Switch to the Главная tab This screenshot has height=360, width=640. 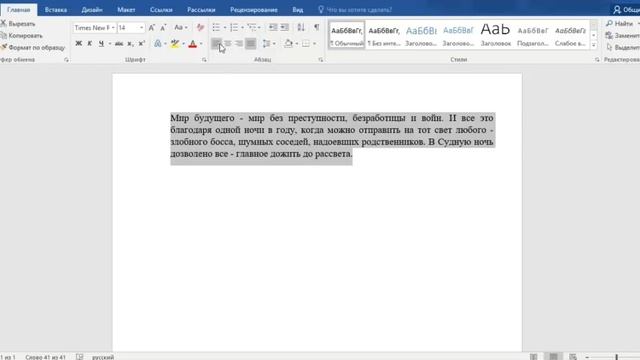18,9
